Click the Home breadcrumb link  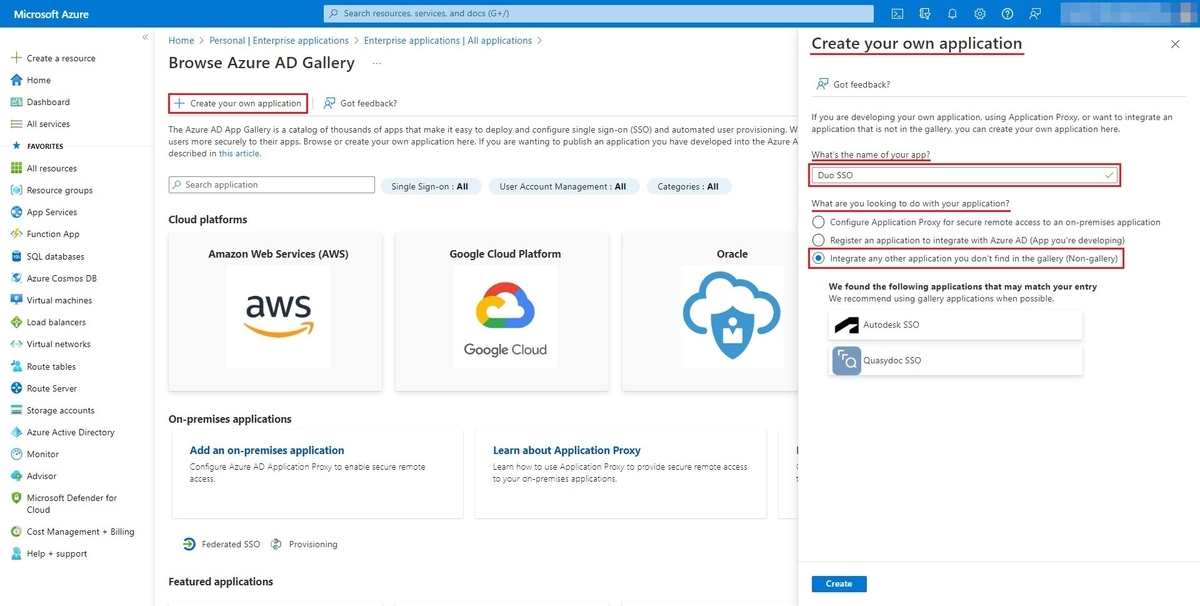tap(181, 41)
